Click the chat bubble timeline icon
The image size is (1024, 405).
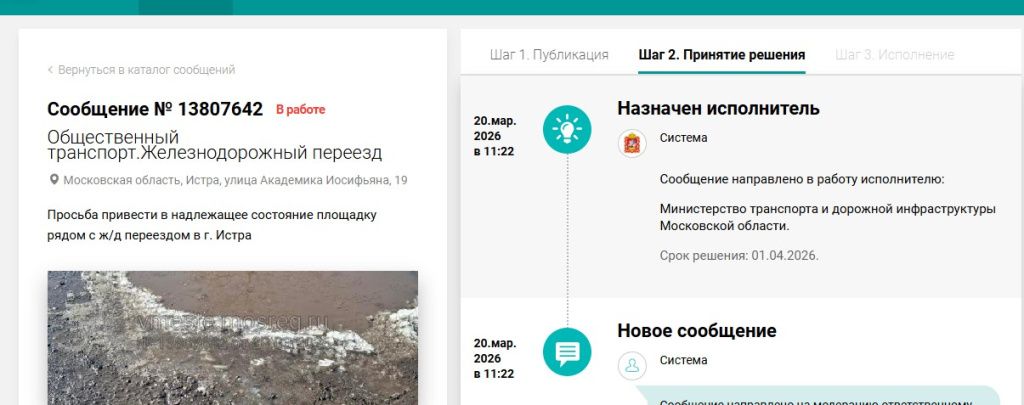click(567, 352)
